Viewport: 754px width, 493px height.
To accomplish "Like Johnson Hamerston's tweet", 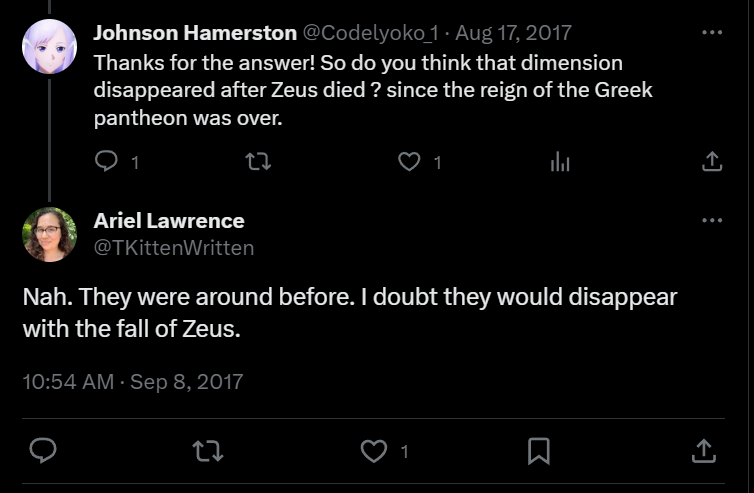I will [x=409, y=161].
